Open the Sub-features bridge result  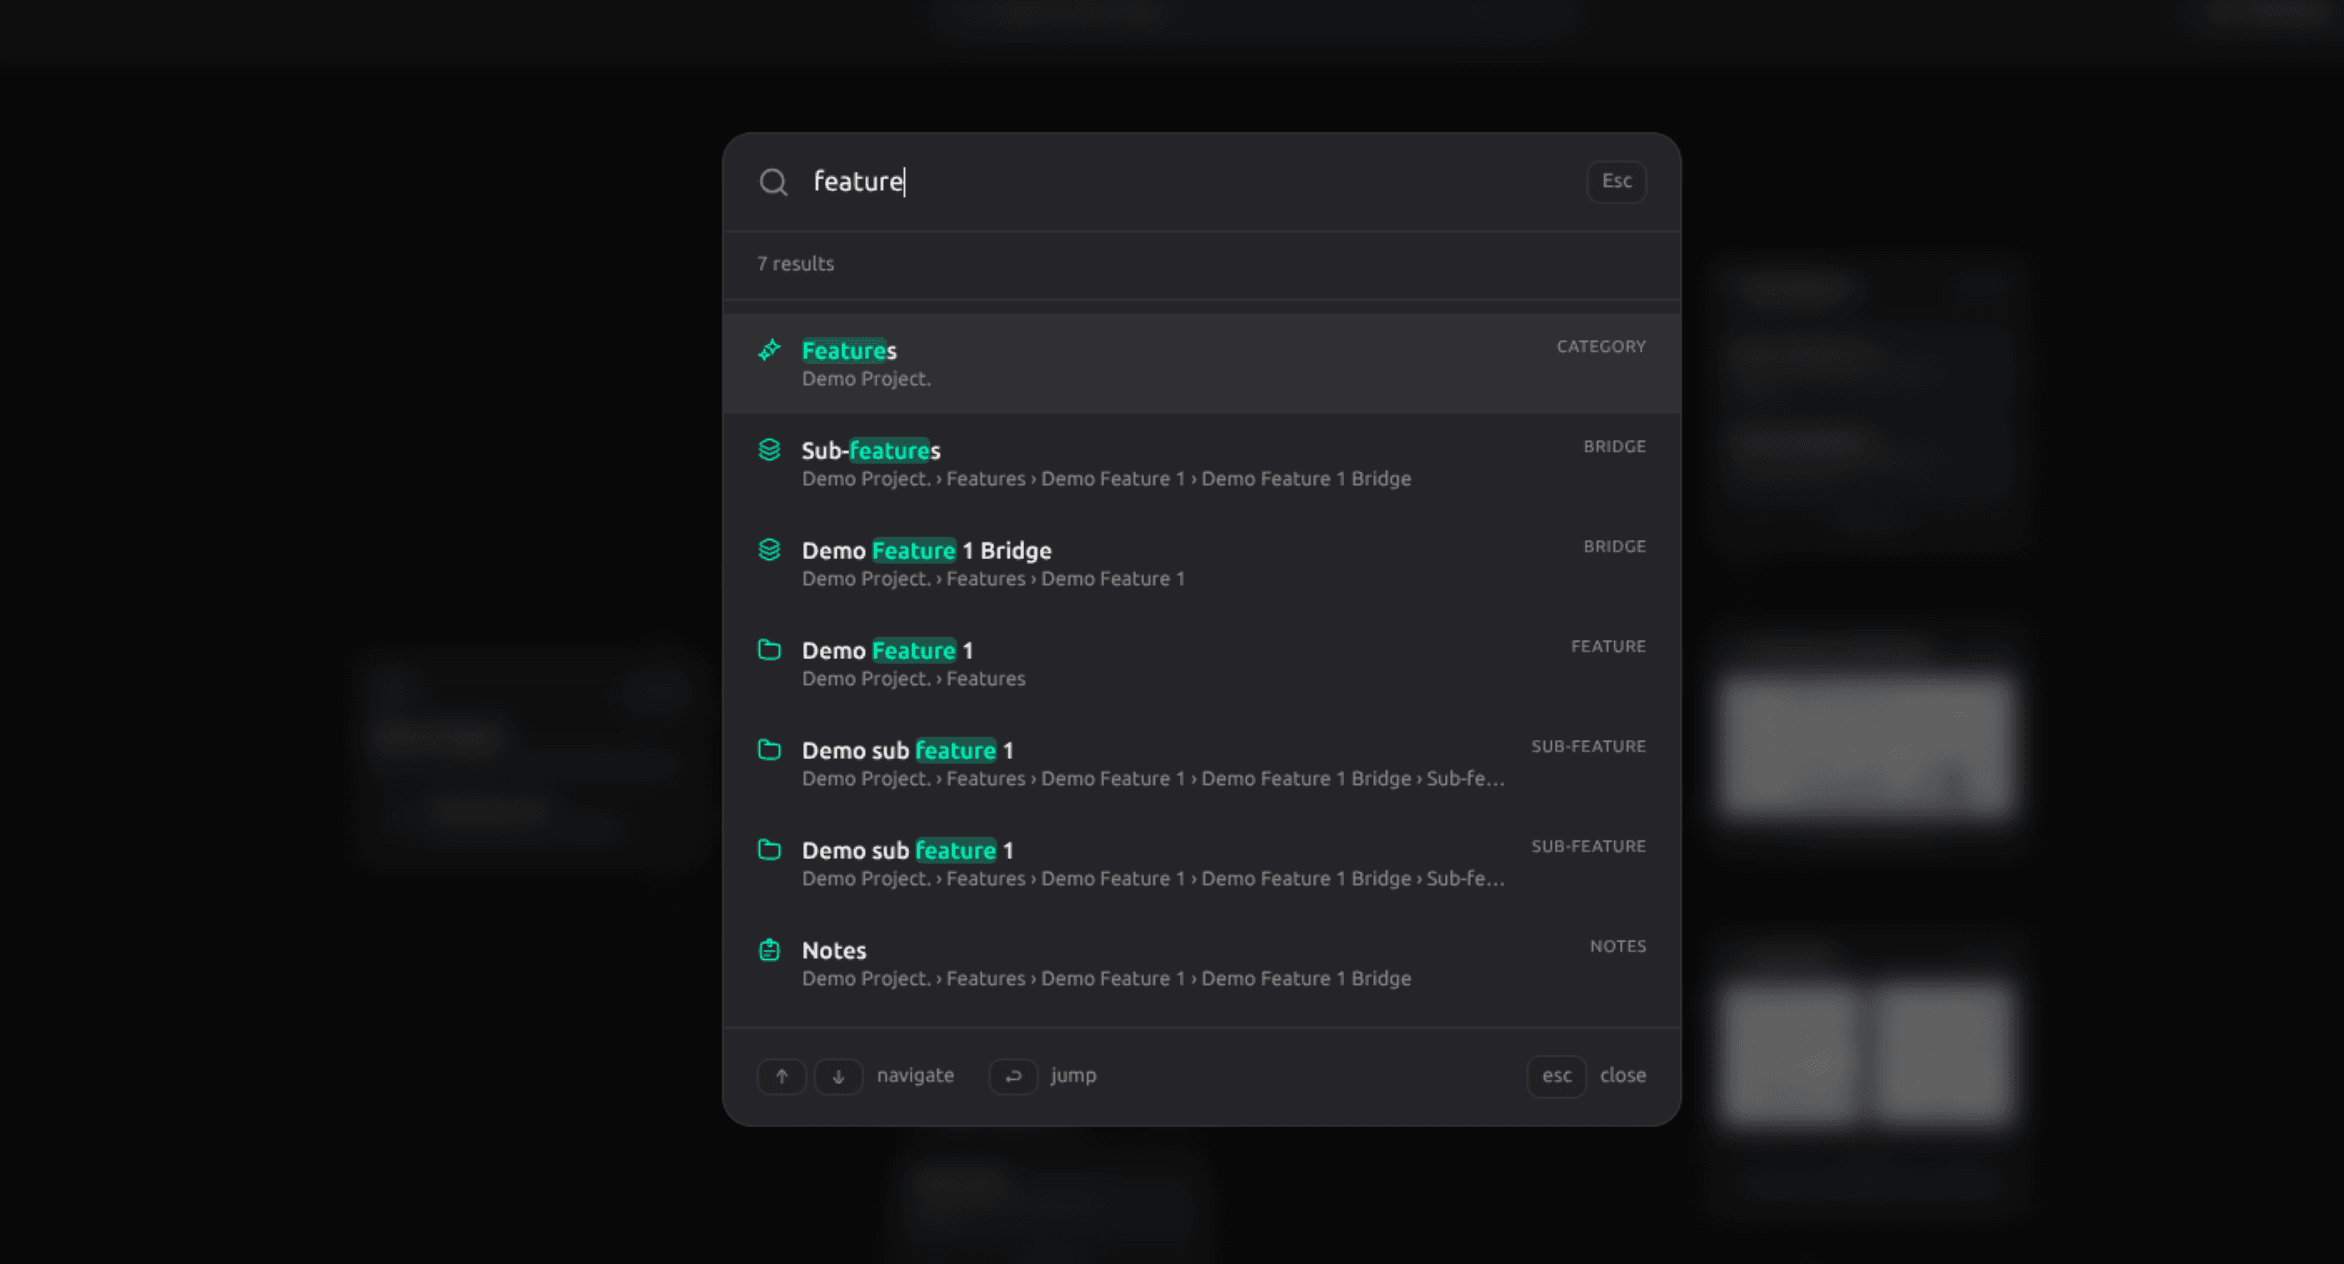pyautogui.click(x=1201, y=464)
